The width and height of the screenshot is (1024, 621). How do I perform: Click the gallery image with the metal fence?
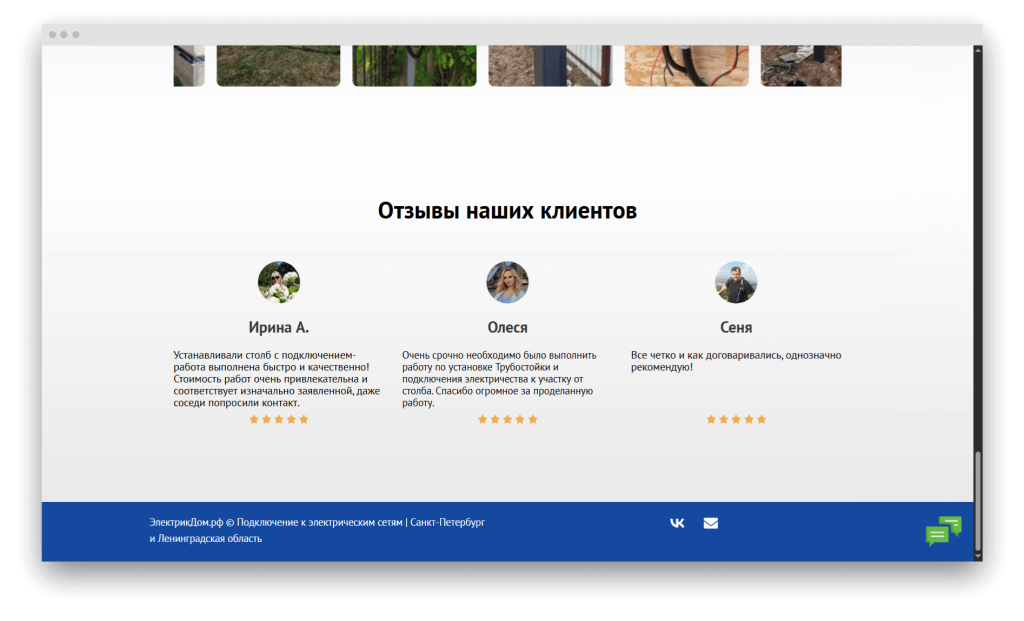coord(550,64)
